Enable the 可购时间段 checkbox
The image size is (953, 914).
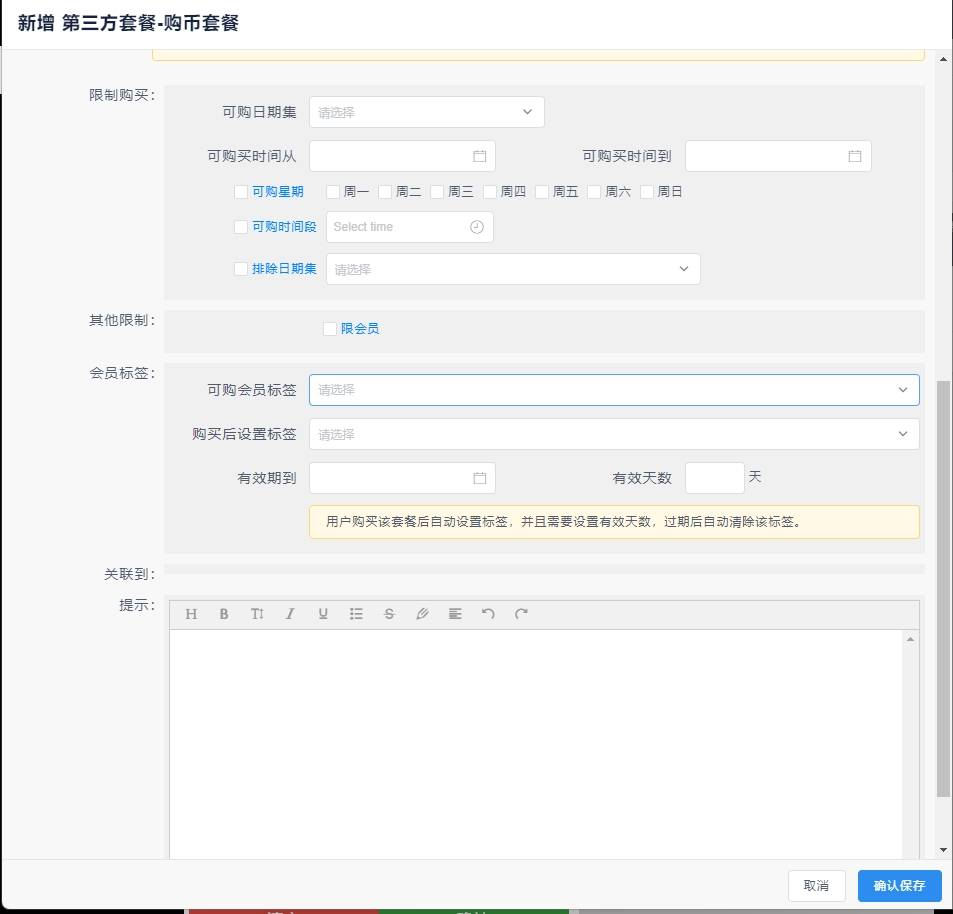(241, 227)
